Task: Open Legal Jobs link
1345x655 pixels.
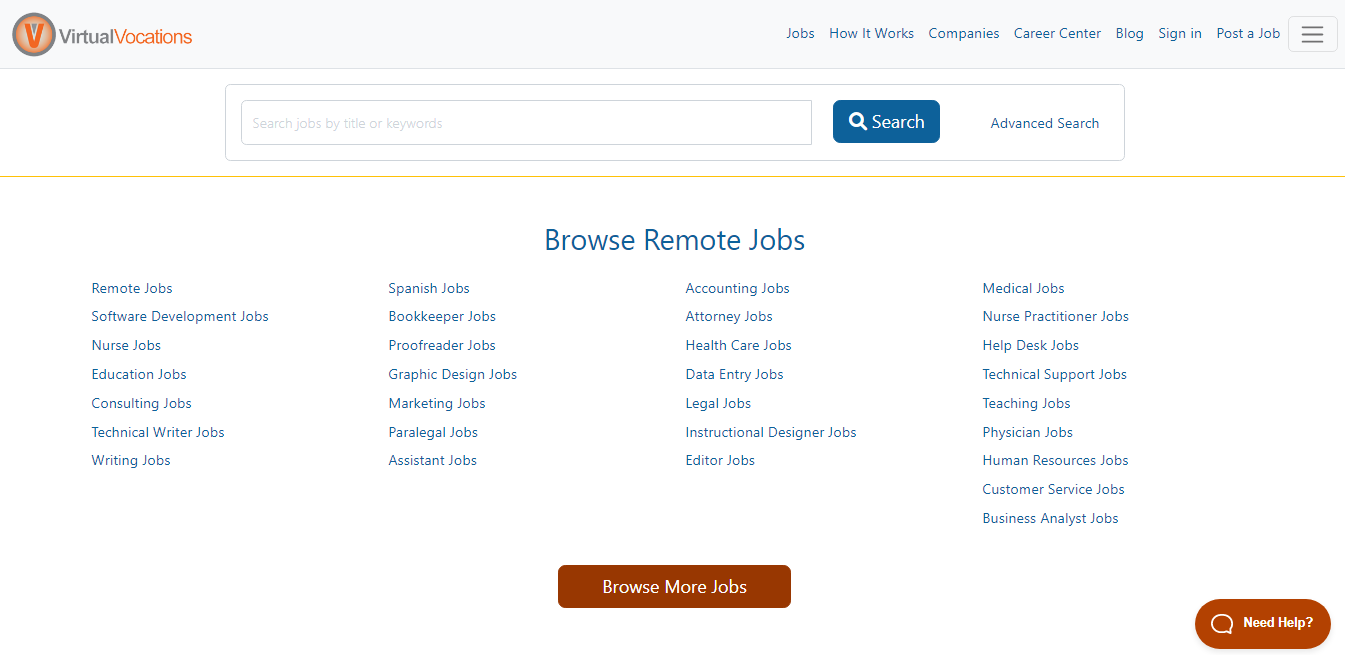Action: pyautogui.click(x=718, y=403)
